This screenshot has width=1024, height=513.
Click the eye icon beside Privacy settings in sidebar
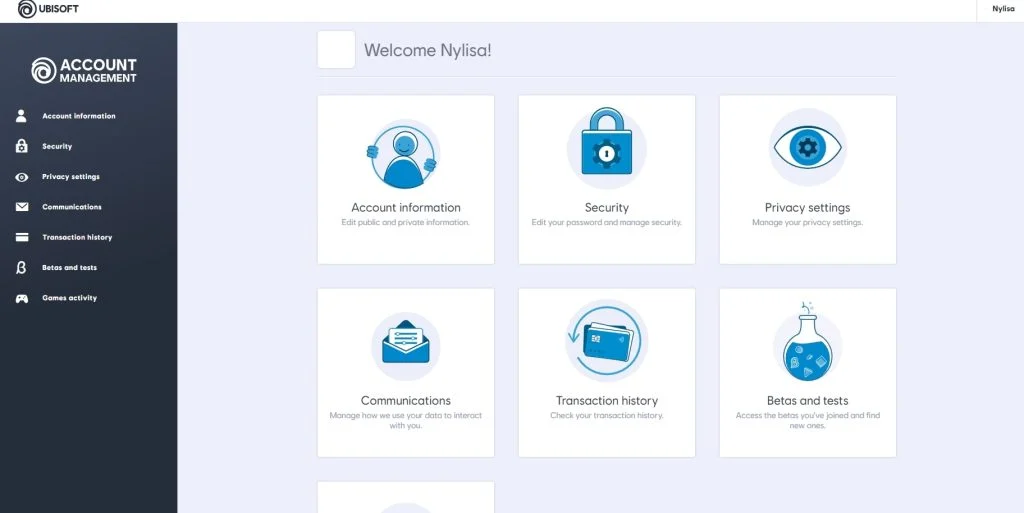(22, 177)
